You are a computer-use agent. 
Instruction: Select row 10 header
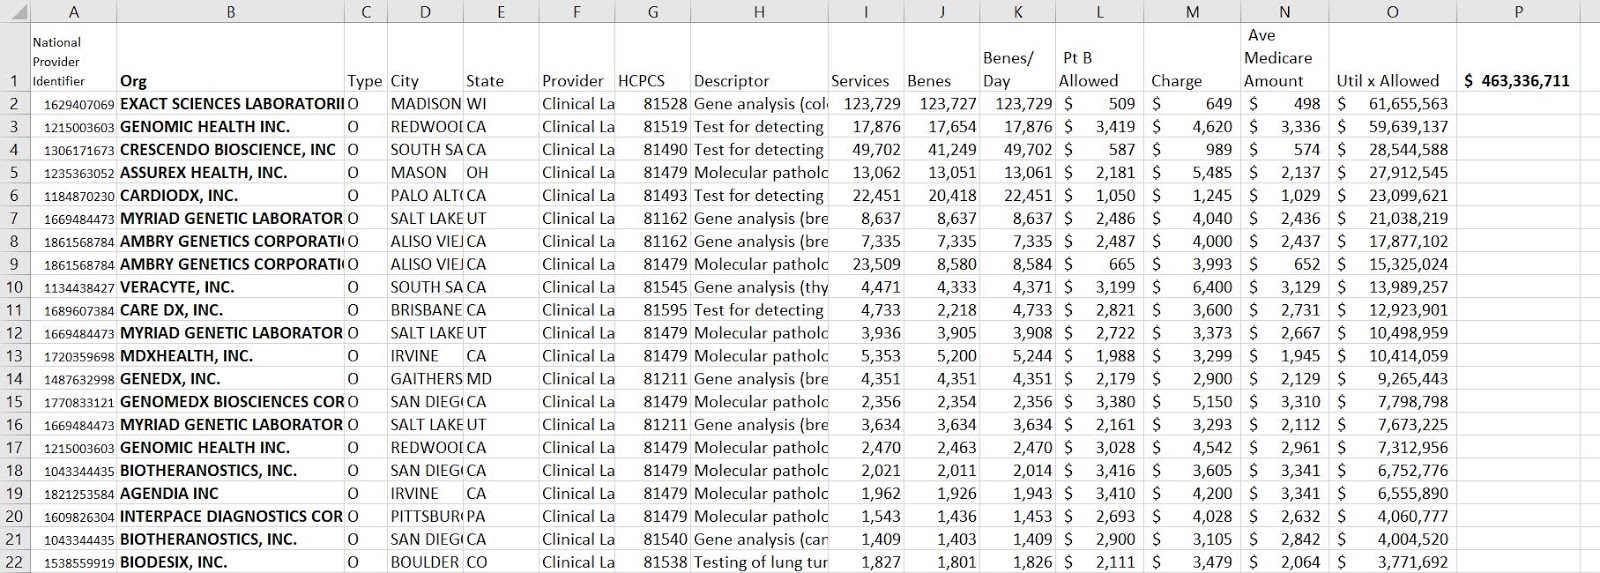(14, 287)
